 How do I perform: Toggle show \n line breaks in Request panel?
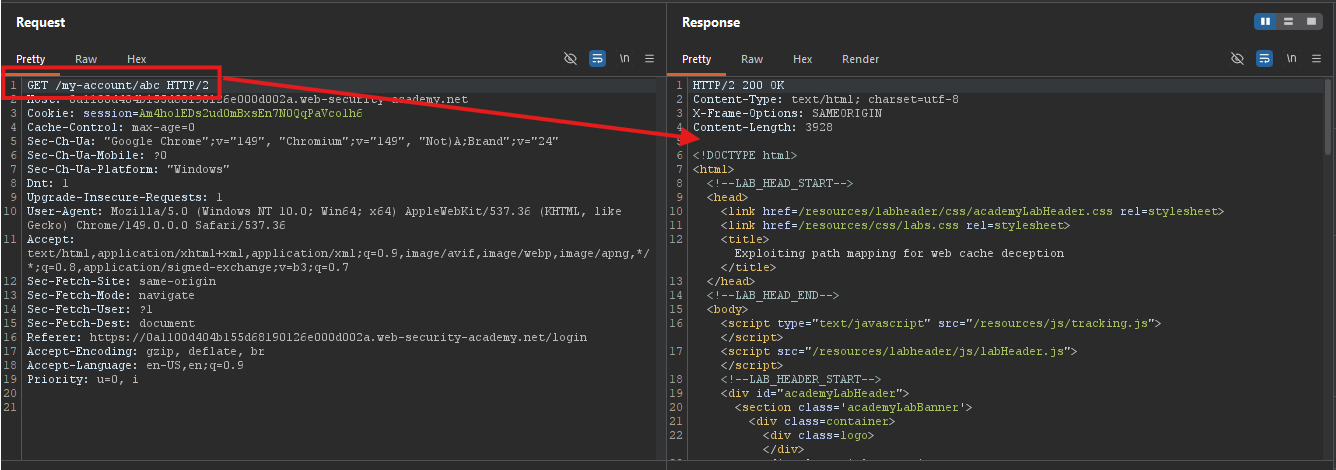click(624, 59)
